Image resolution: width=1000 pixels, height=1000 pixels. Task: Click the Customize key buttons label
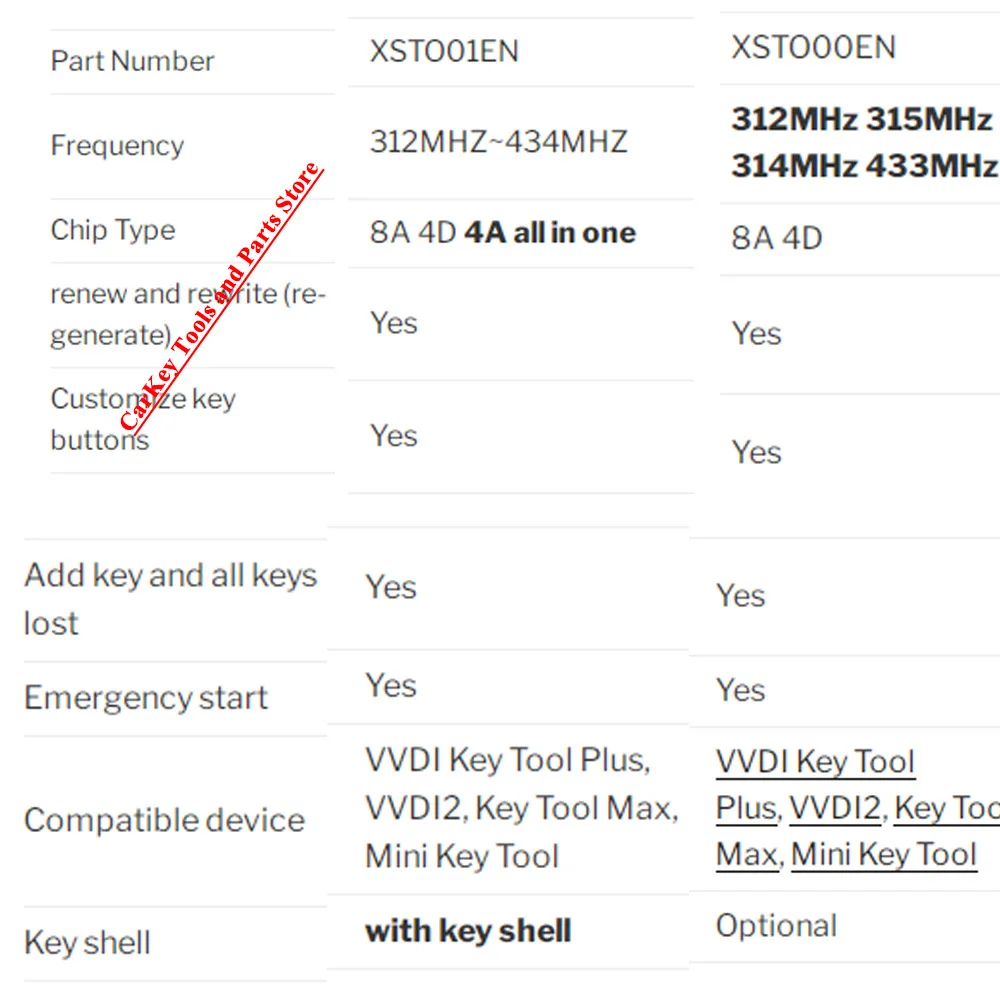[143, 420]
